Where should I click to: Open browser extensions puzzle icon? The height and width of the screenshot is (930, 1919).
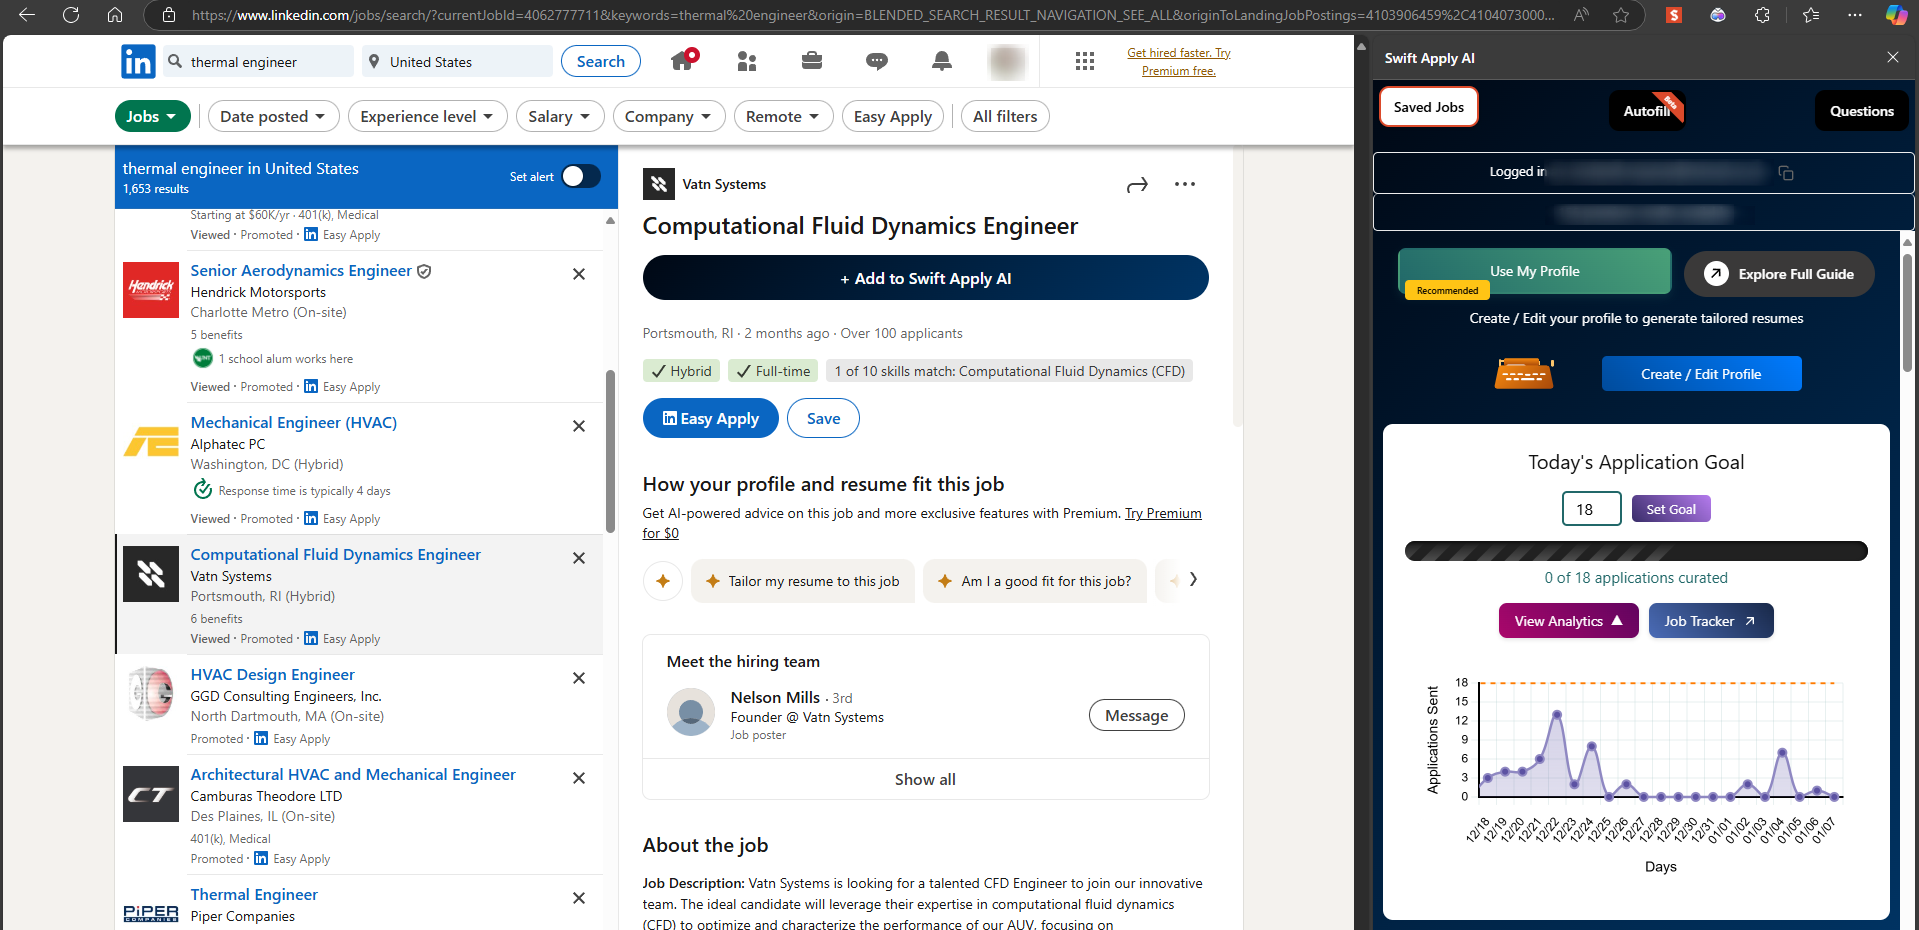[1762, 15]
